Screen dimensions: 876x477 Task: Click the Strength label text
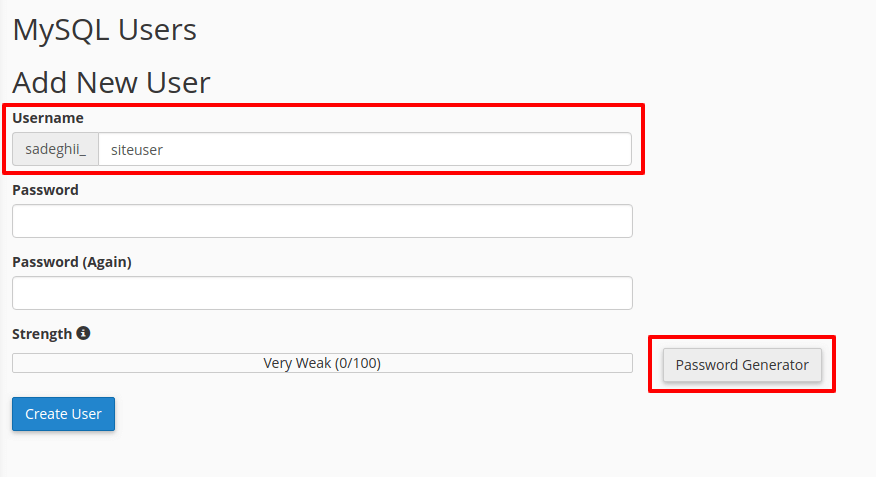point(42,334)
